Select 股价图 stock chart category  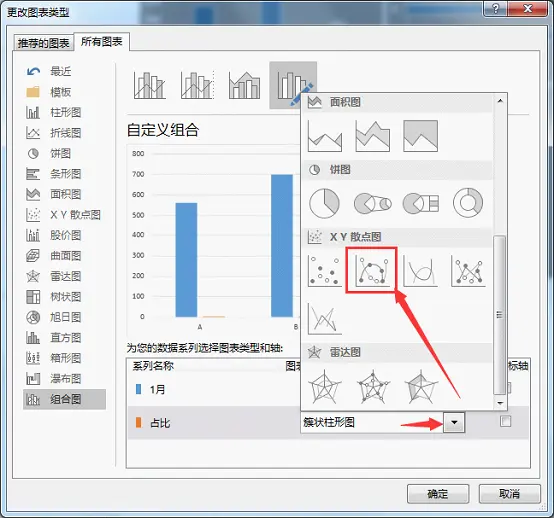pyautogui.click(x=64, y=235)
